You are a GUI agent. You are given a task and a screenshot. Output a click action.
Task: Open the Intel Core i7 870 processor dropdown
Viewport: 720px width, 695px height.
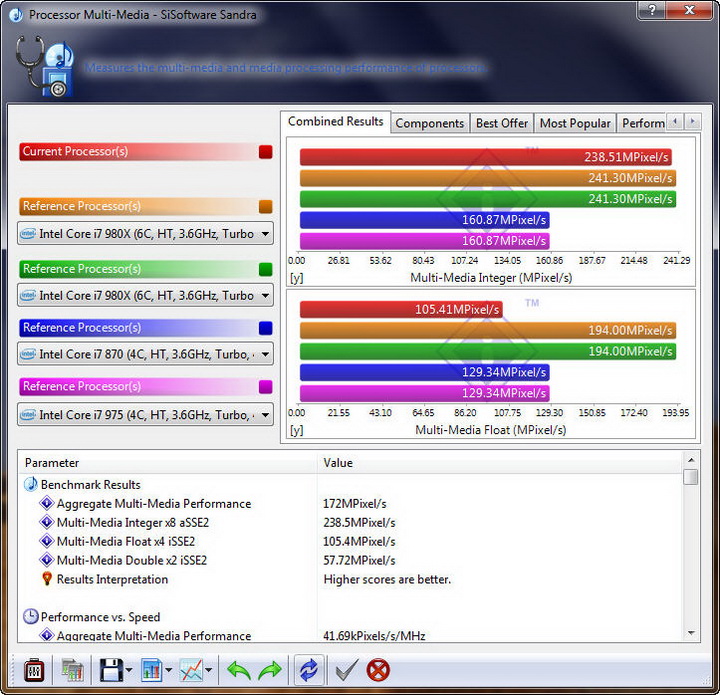(x=146, y=354)
